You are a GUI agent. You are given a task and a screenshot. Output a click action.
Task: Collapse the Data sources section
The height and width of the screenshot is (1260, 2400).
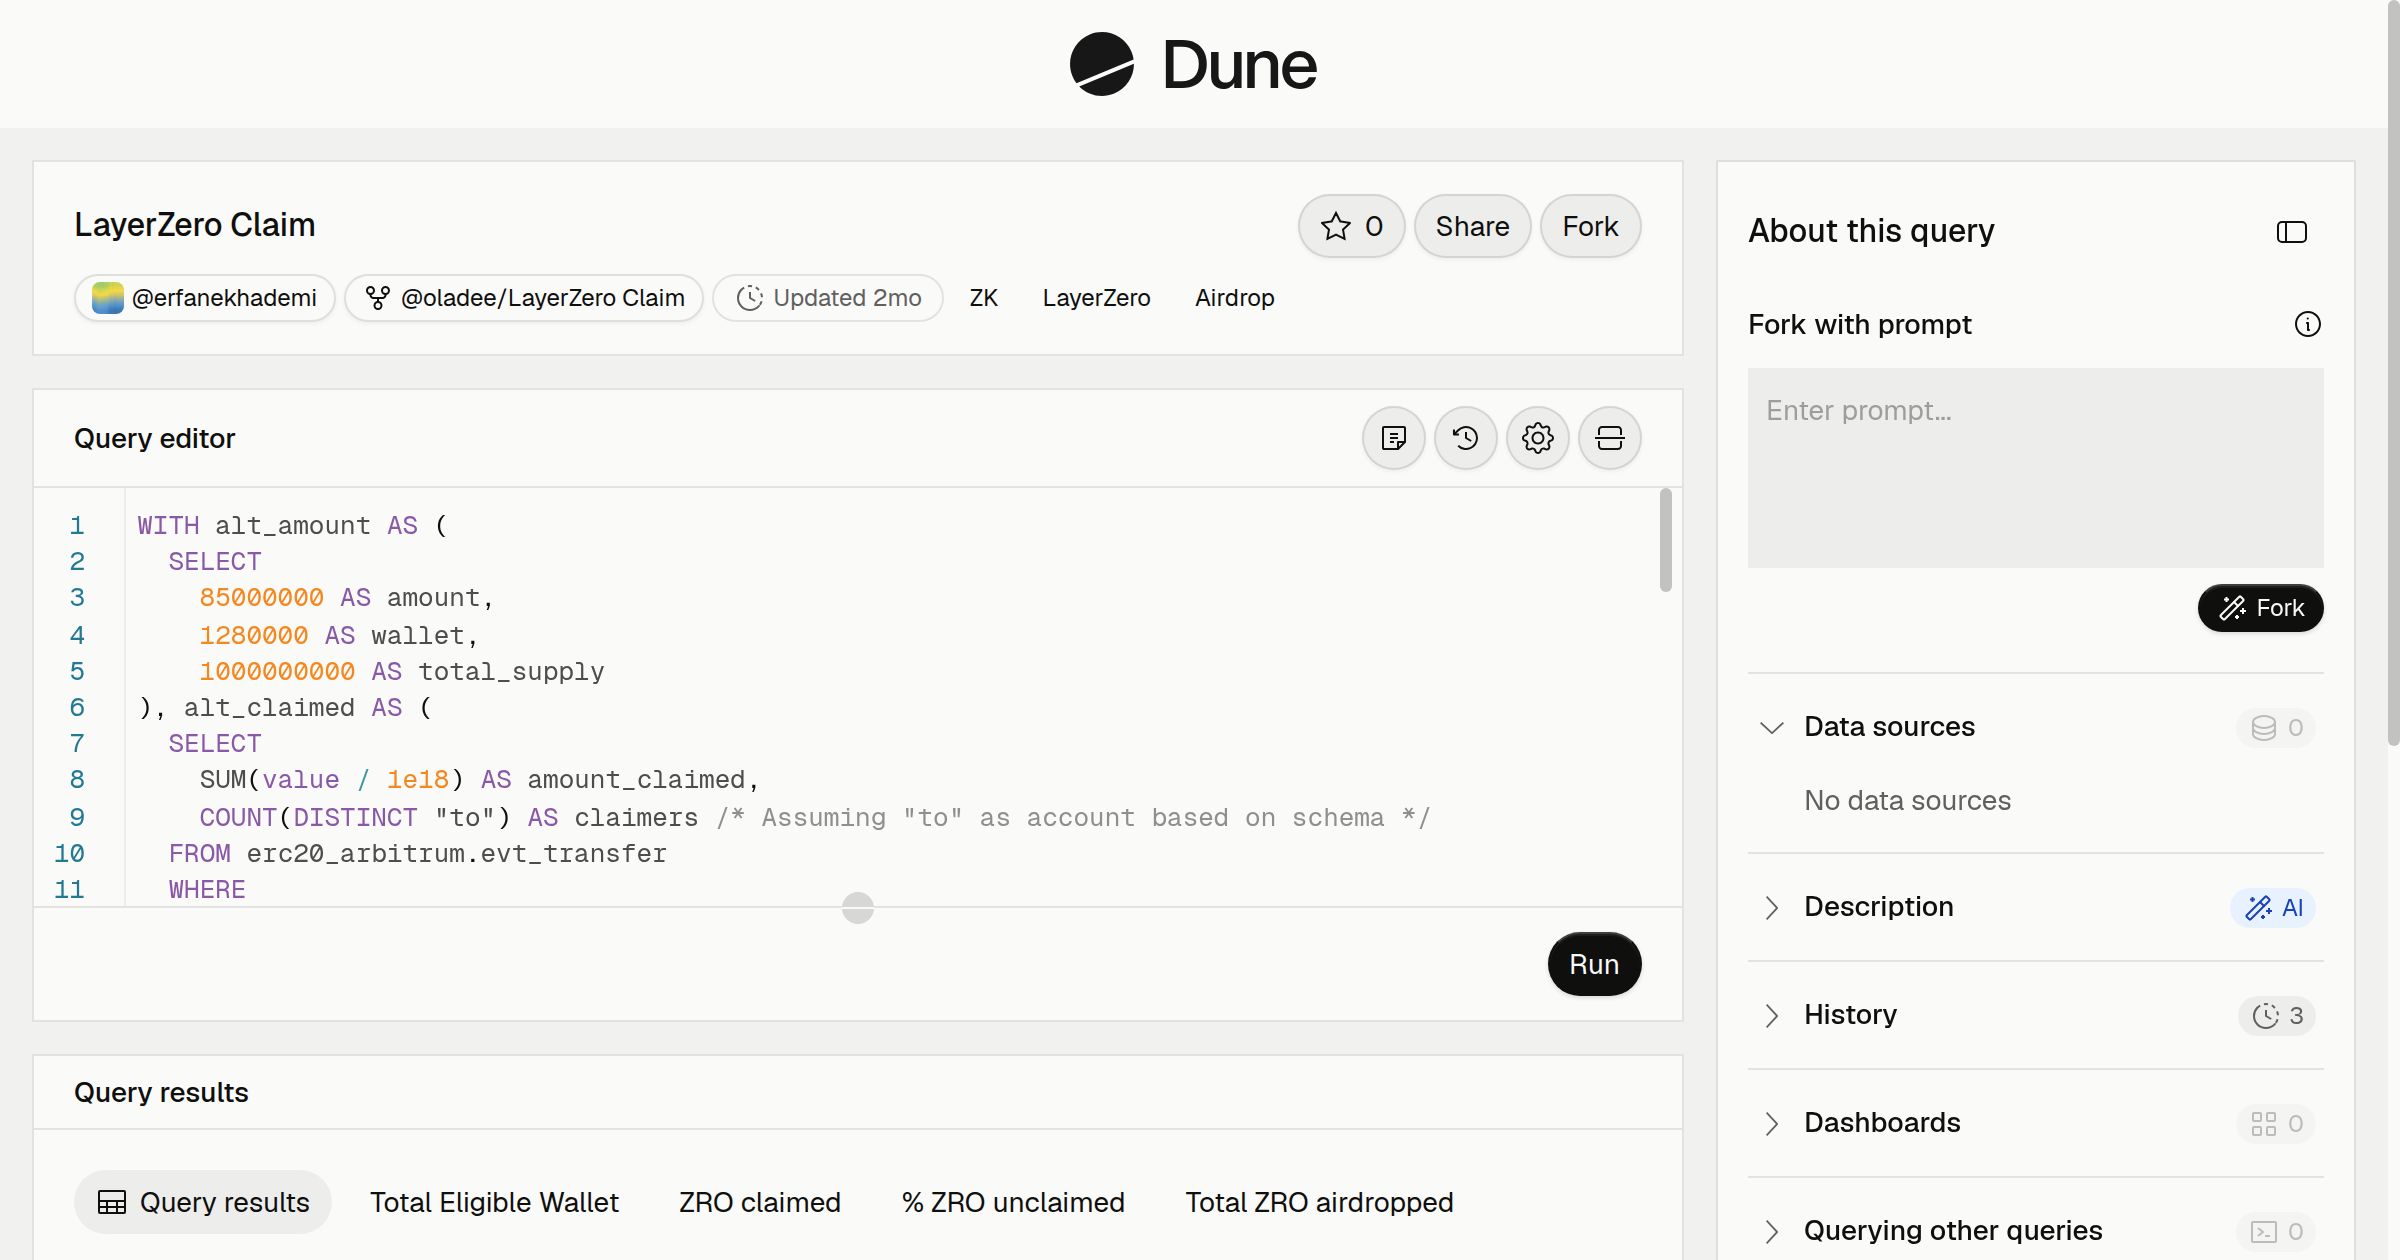pos(1771,727)
